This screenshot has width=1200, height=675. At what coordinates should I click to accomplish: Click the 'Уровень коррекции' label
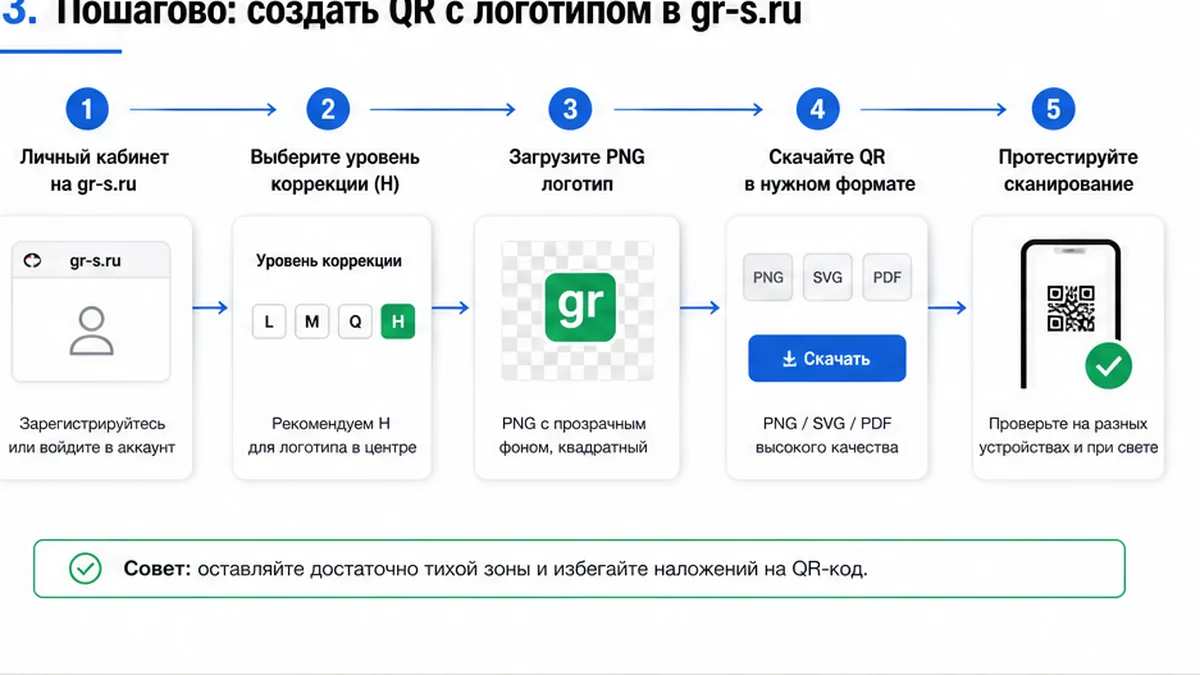(329, 261)
